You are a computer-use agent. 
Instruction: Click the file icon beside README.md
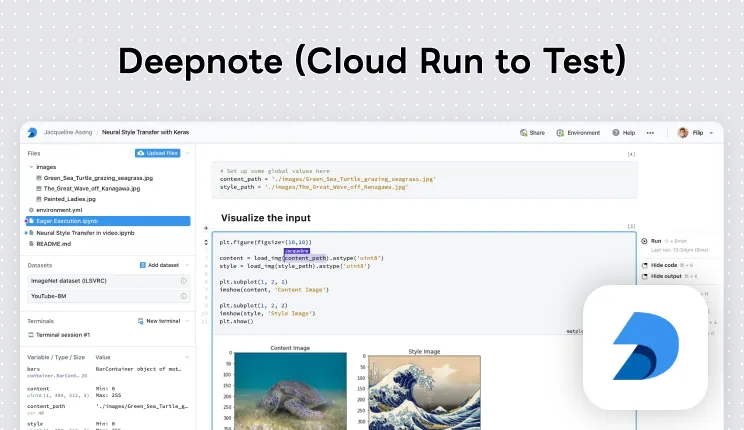[x=31, y=244]
